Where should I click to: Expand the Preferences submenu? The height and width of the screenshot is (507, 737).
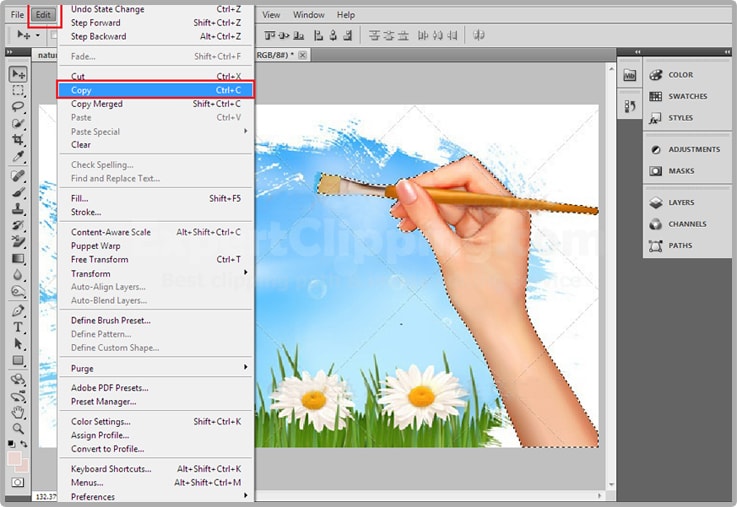click(156, 496)
